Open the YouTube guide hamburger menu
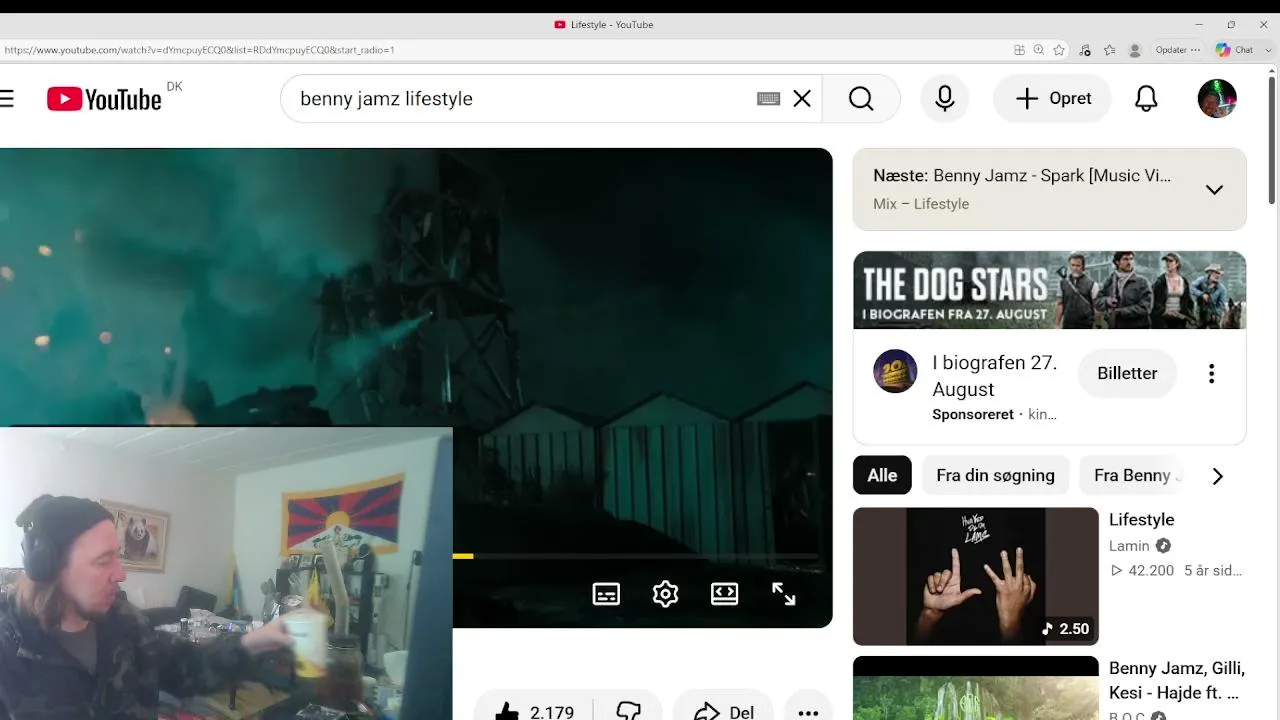This screenshot has width=1280, height=720. [x=6, y=98]
